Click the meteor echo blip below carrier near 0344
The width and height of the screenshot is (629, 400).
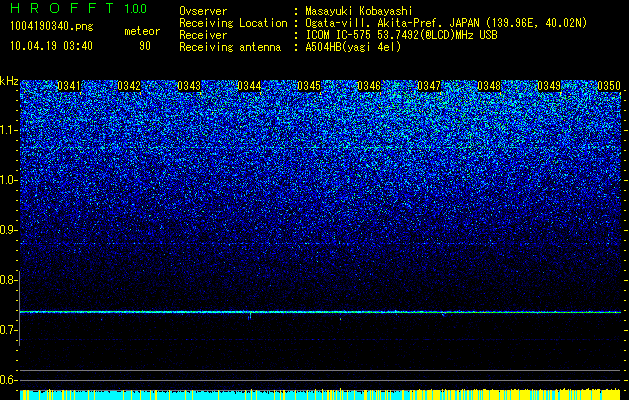coord(250,316)
